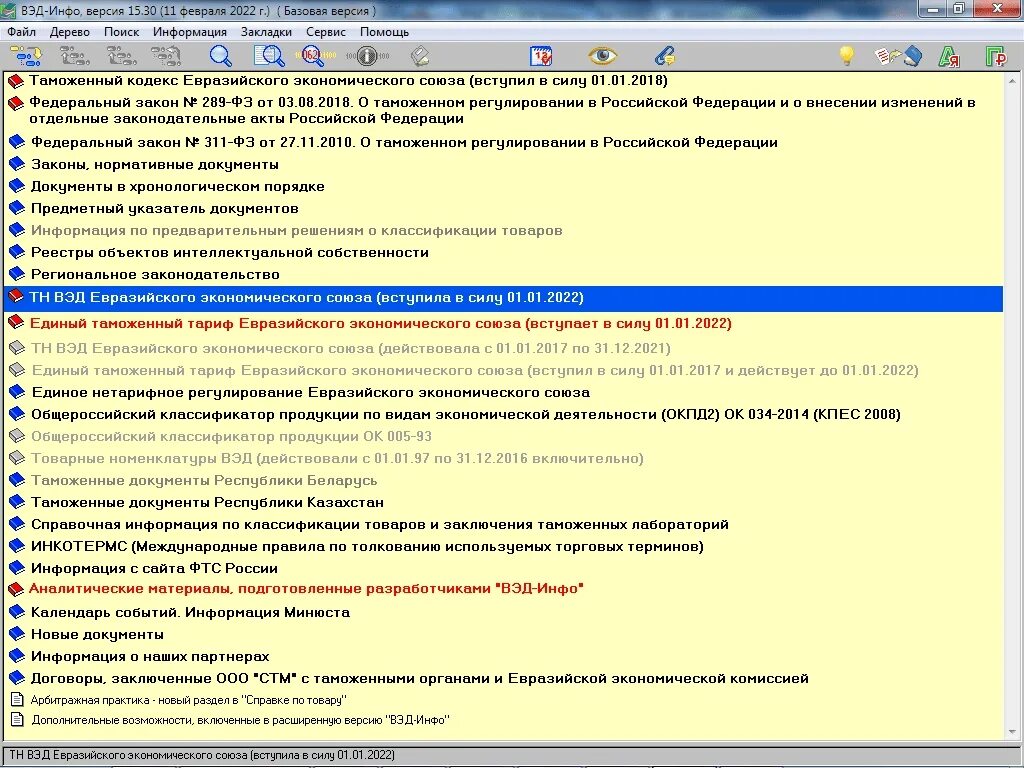Select Реестры объектов интеллектуальной собственности
This screenshot has width=1024, height=768.
(x=230, y=253)
